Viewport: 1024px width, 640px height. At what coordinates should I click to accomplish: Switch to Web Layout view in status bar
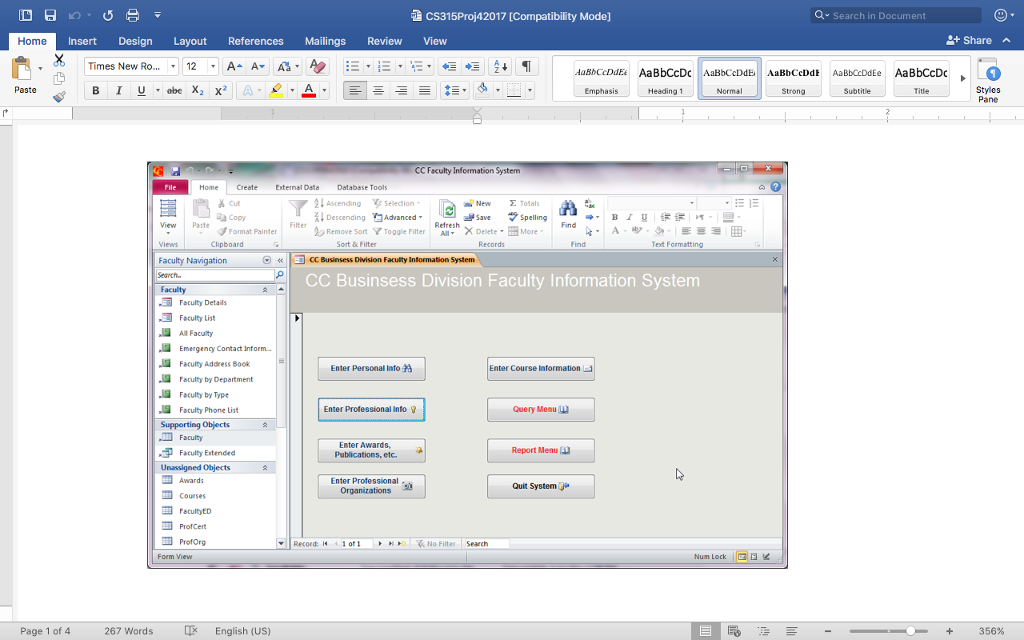pyautogui.click(x=734, y=631)
